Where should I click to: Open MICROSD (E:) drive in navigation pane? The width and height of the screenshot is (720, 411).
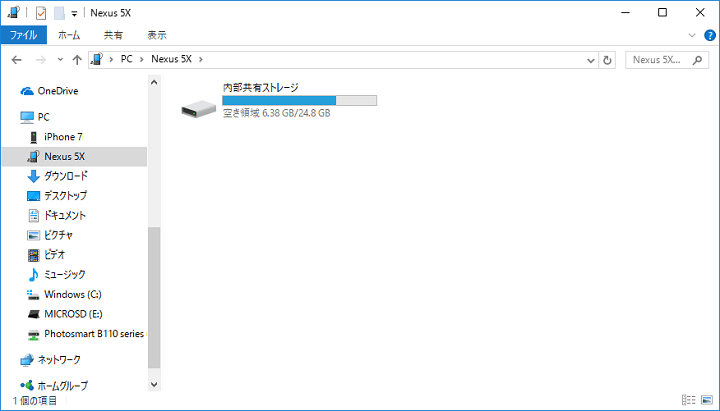(x=65, y=314)
